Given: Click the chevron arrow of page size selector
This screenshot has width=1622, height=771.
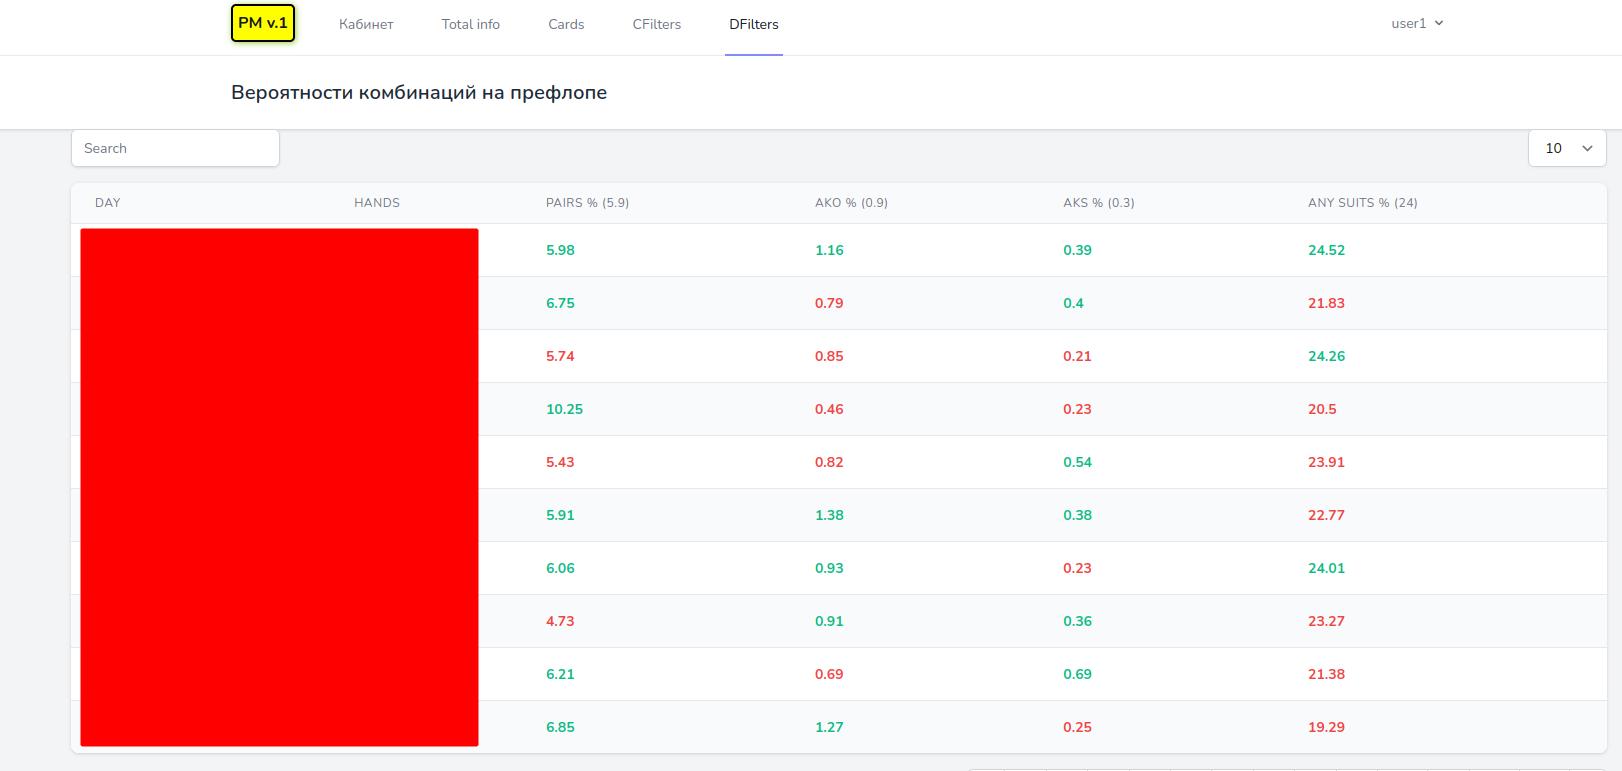Looking at the screenshot, I should tap(1587, 148).
